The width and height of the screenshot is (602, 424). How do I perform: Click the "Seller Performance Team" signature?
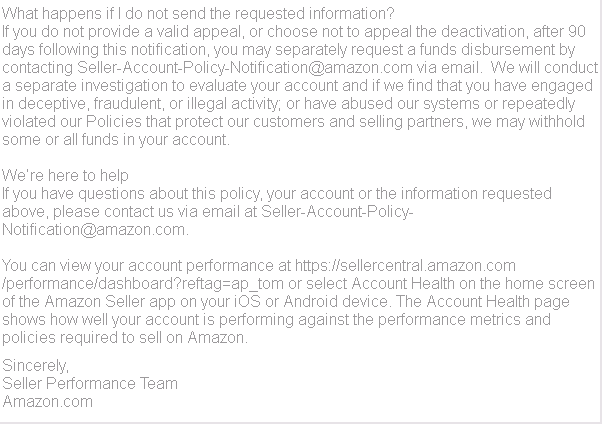pos(90,383)
